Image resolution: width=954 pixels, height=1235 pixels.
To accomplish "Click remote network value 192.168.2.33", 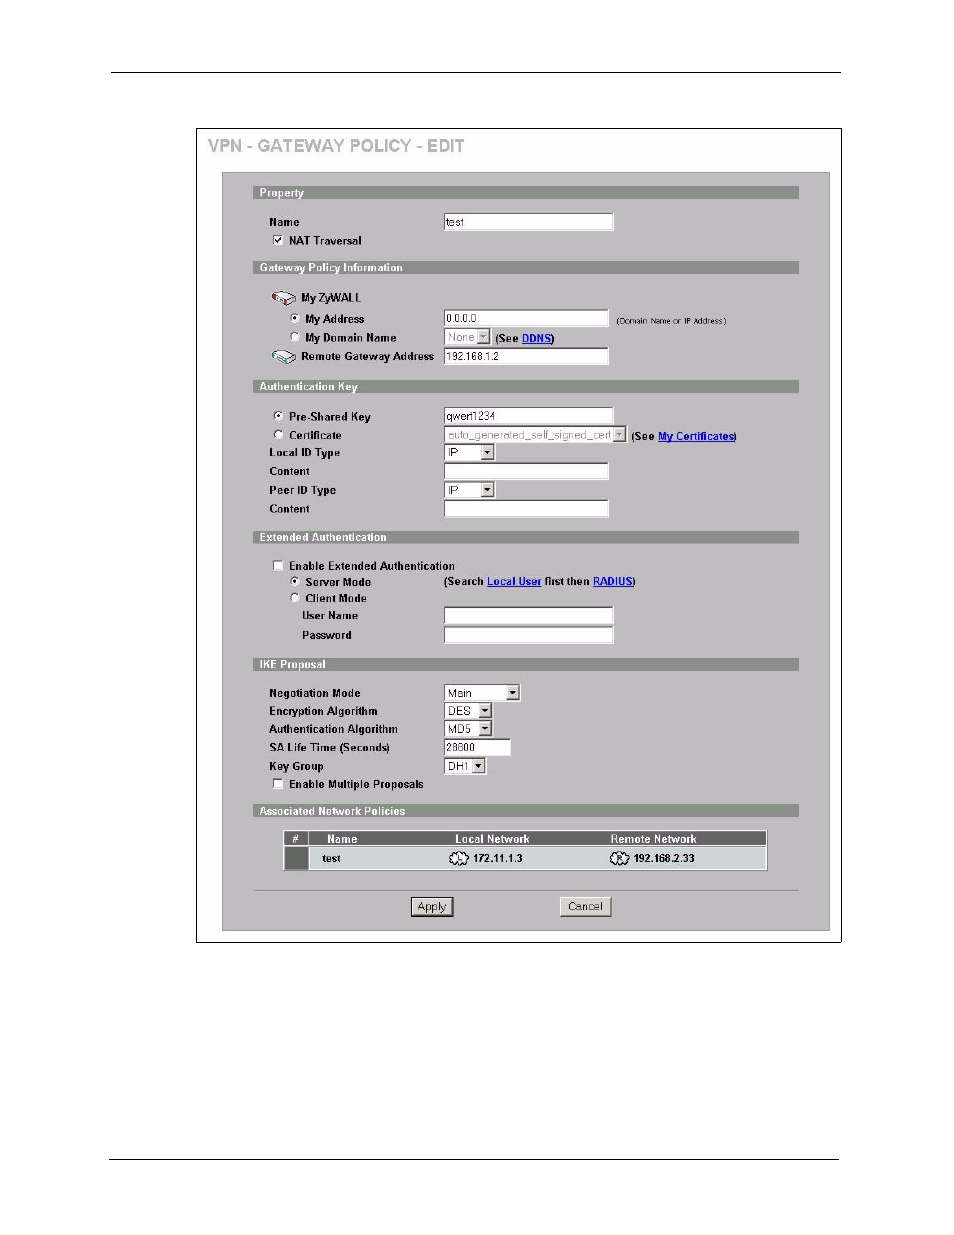I will [664, 859].
